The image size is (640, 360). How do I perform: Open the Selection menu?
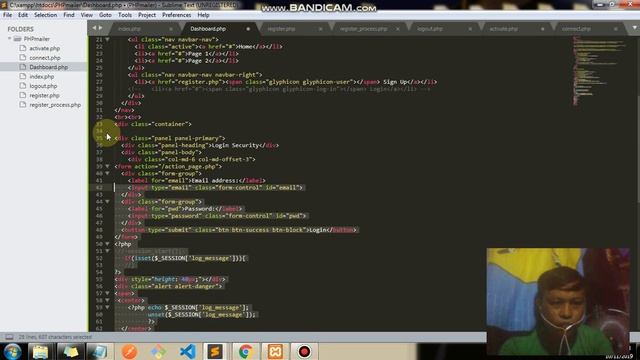coord(45,15)
